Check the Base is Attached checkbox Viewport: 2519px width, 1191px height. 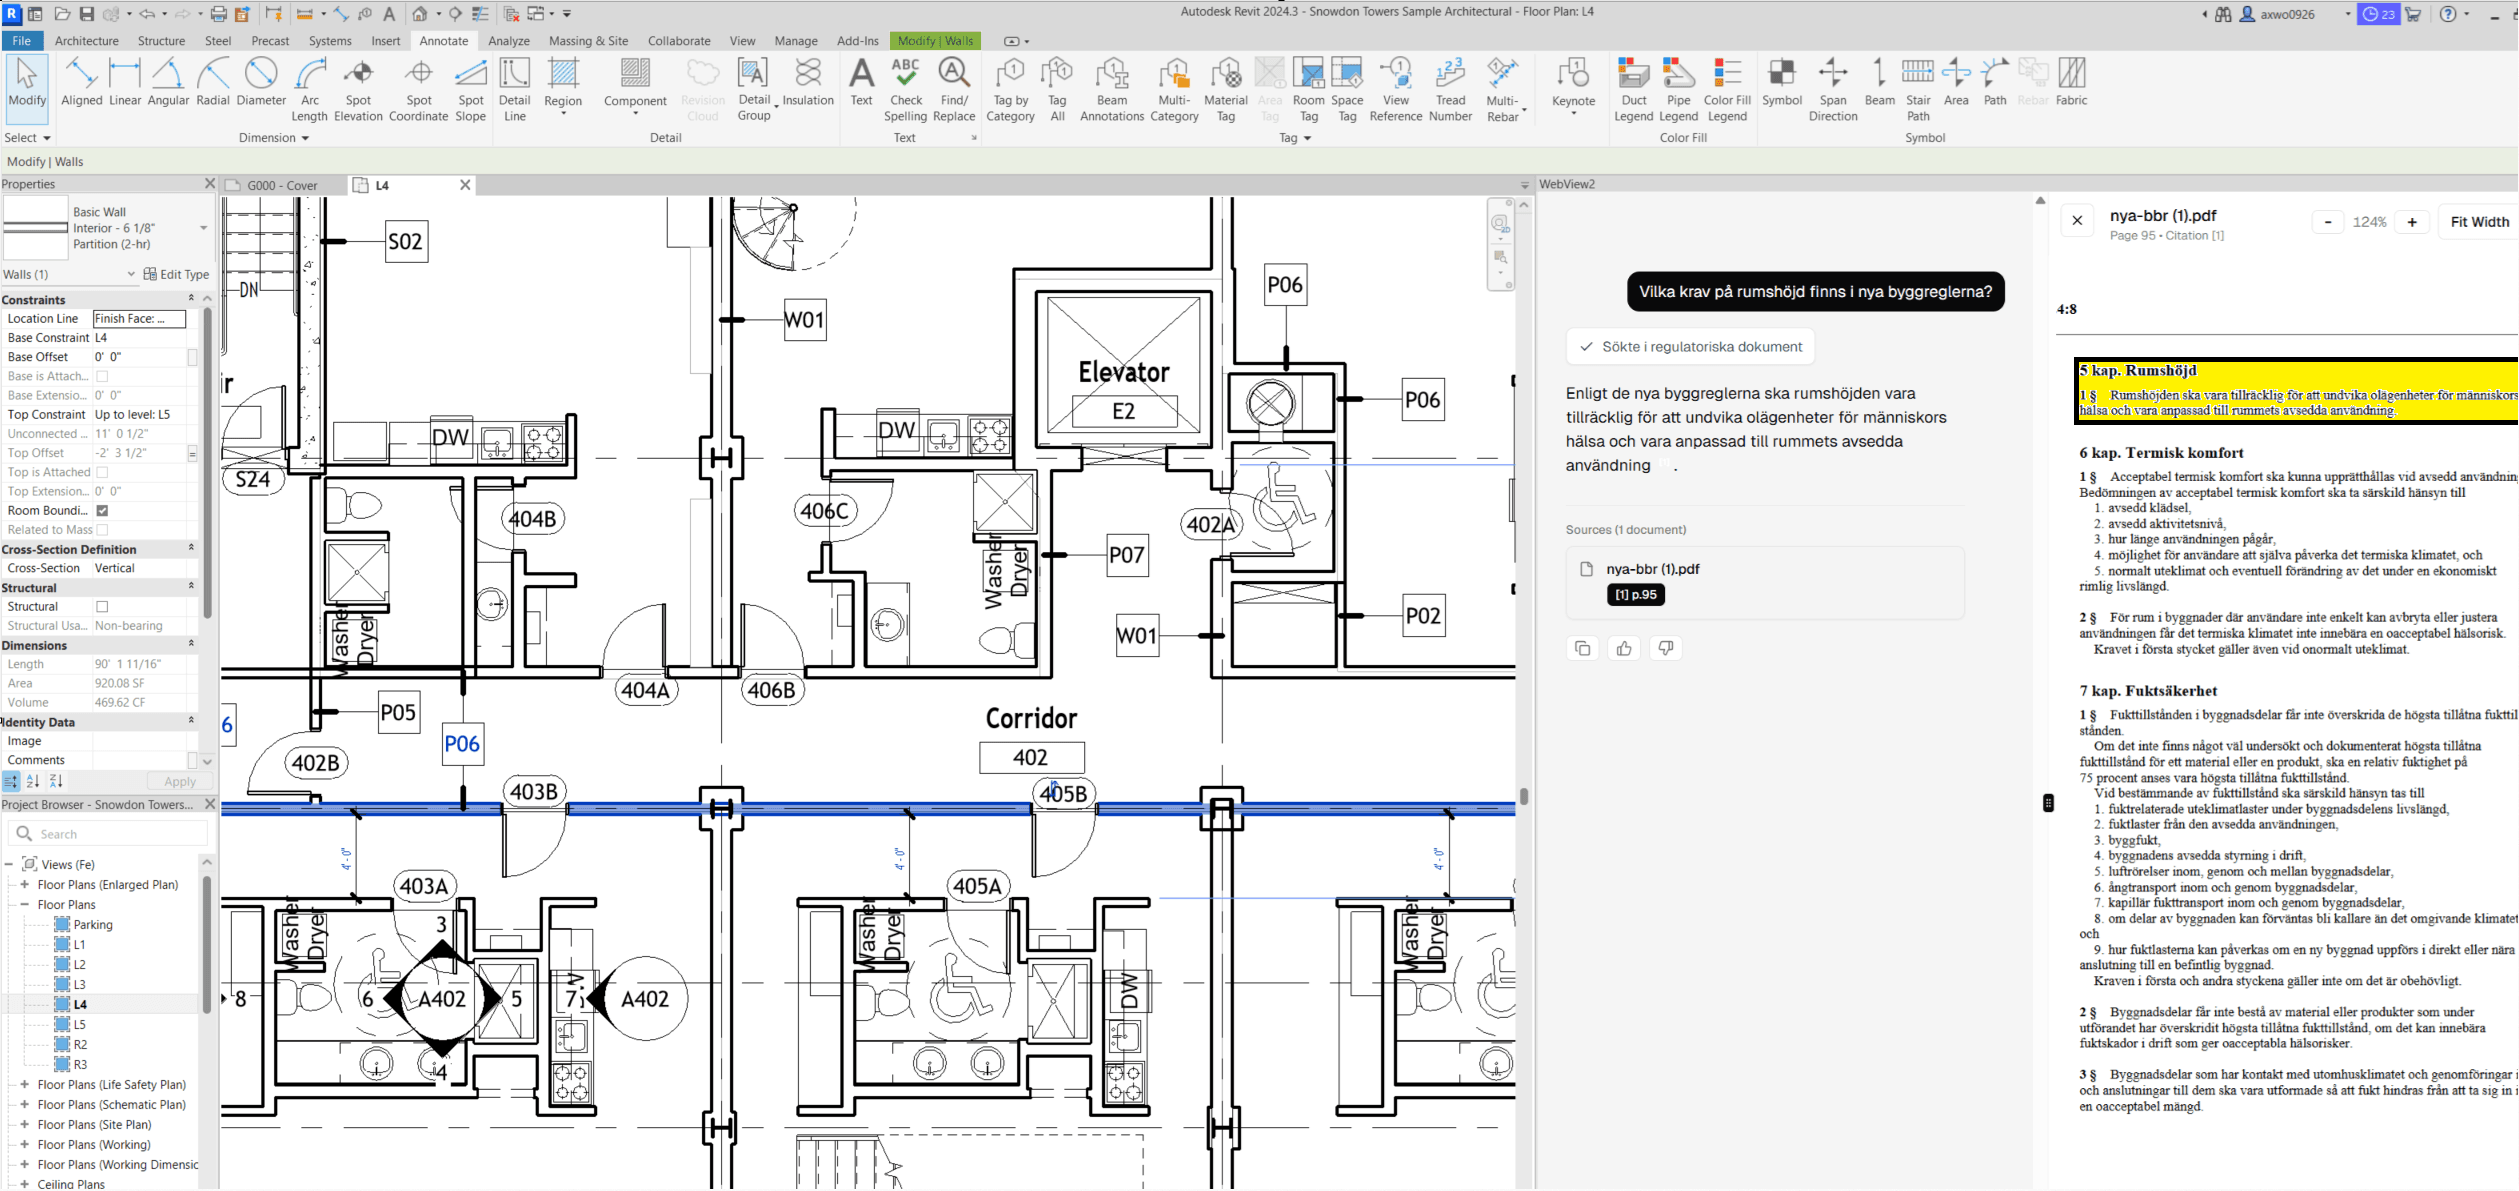[x=102, y=377]
